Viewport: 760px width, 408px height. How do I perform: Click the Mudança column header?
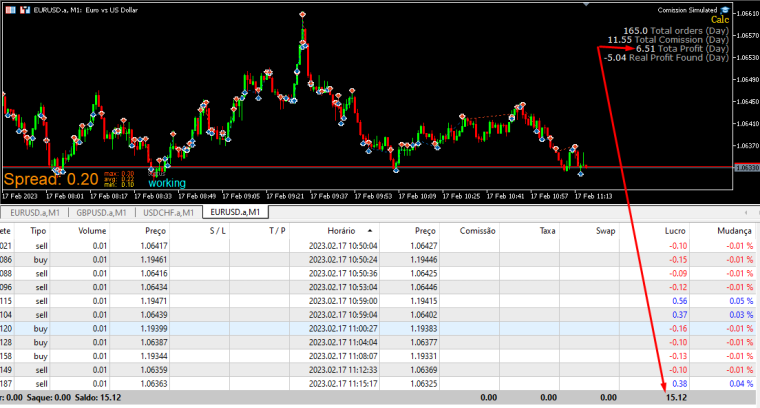734,231
